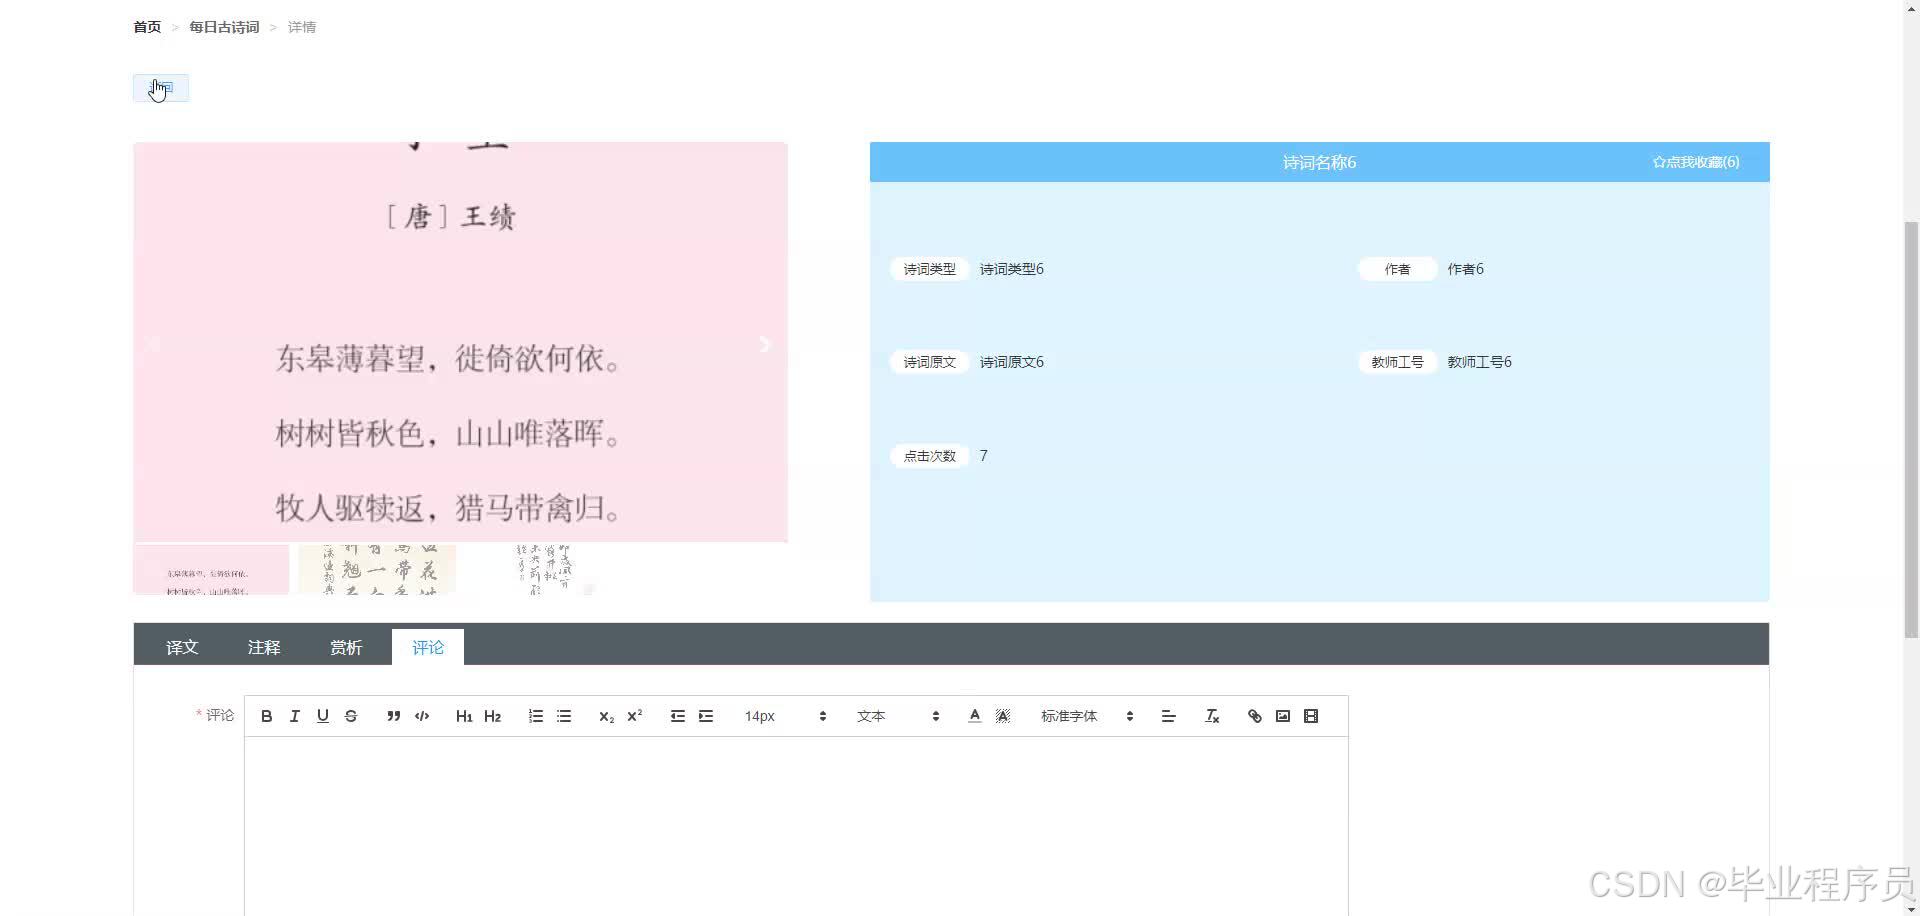The image size is (1920, 916).
Task: Click the 点击次数 label tag
Action: tap(930, 456)
